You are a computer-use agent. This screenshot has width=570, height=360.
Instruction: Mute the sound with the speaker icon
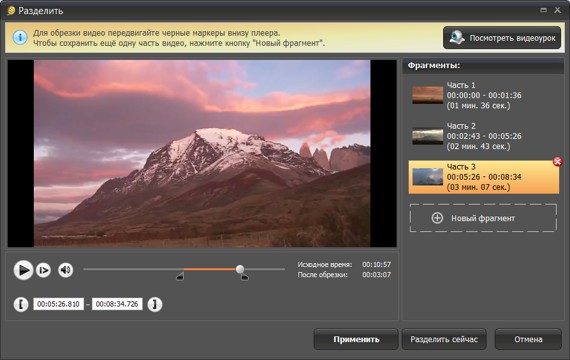[65, 270]
